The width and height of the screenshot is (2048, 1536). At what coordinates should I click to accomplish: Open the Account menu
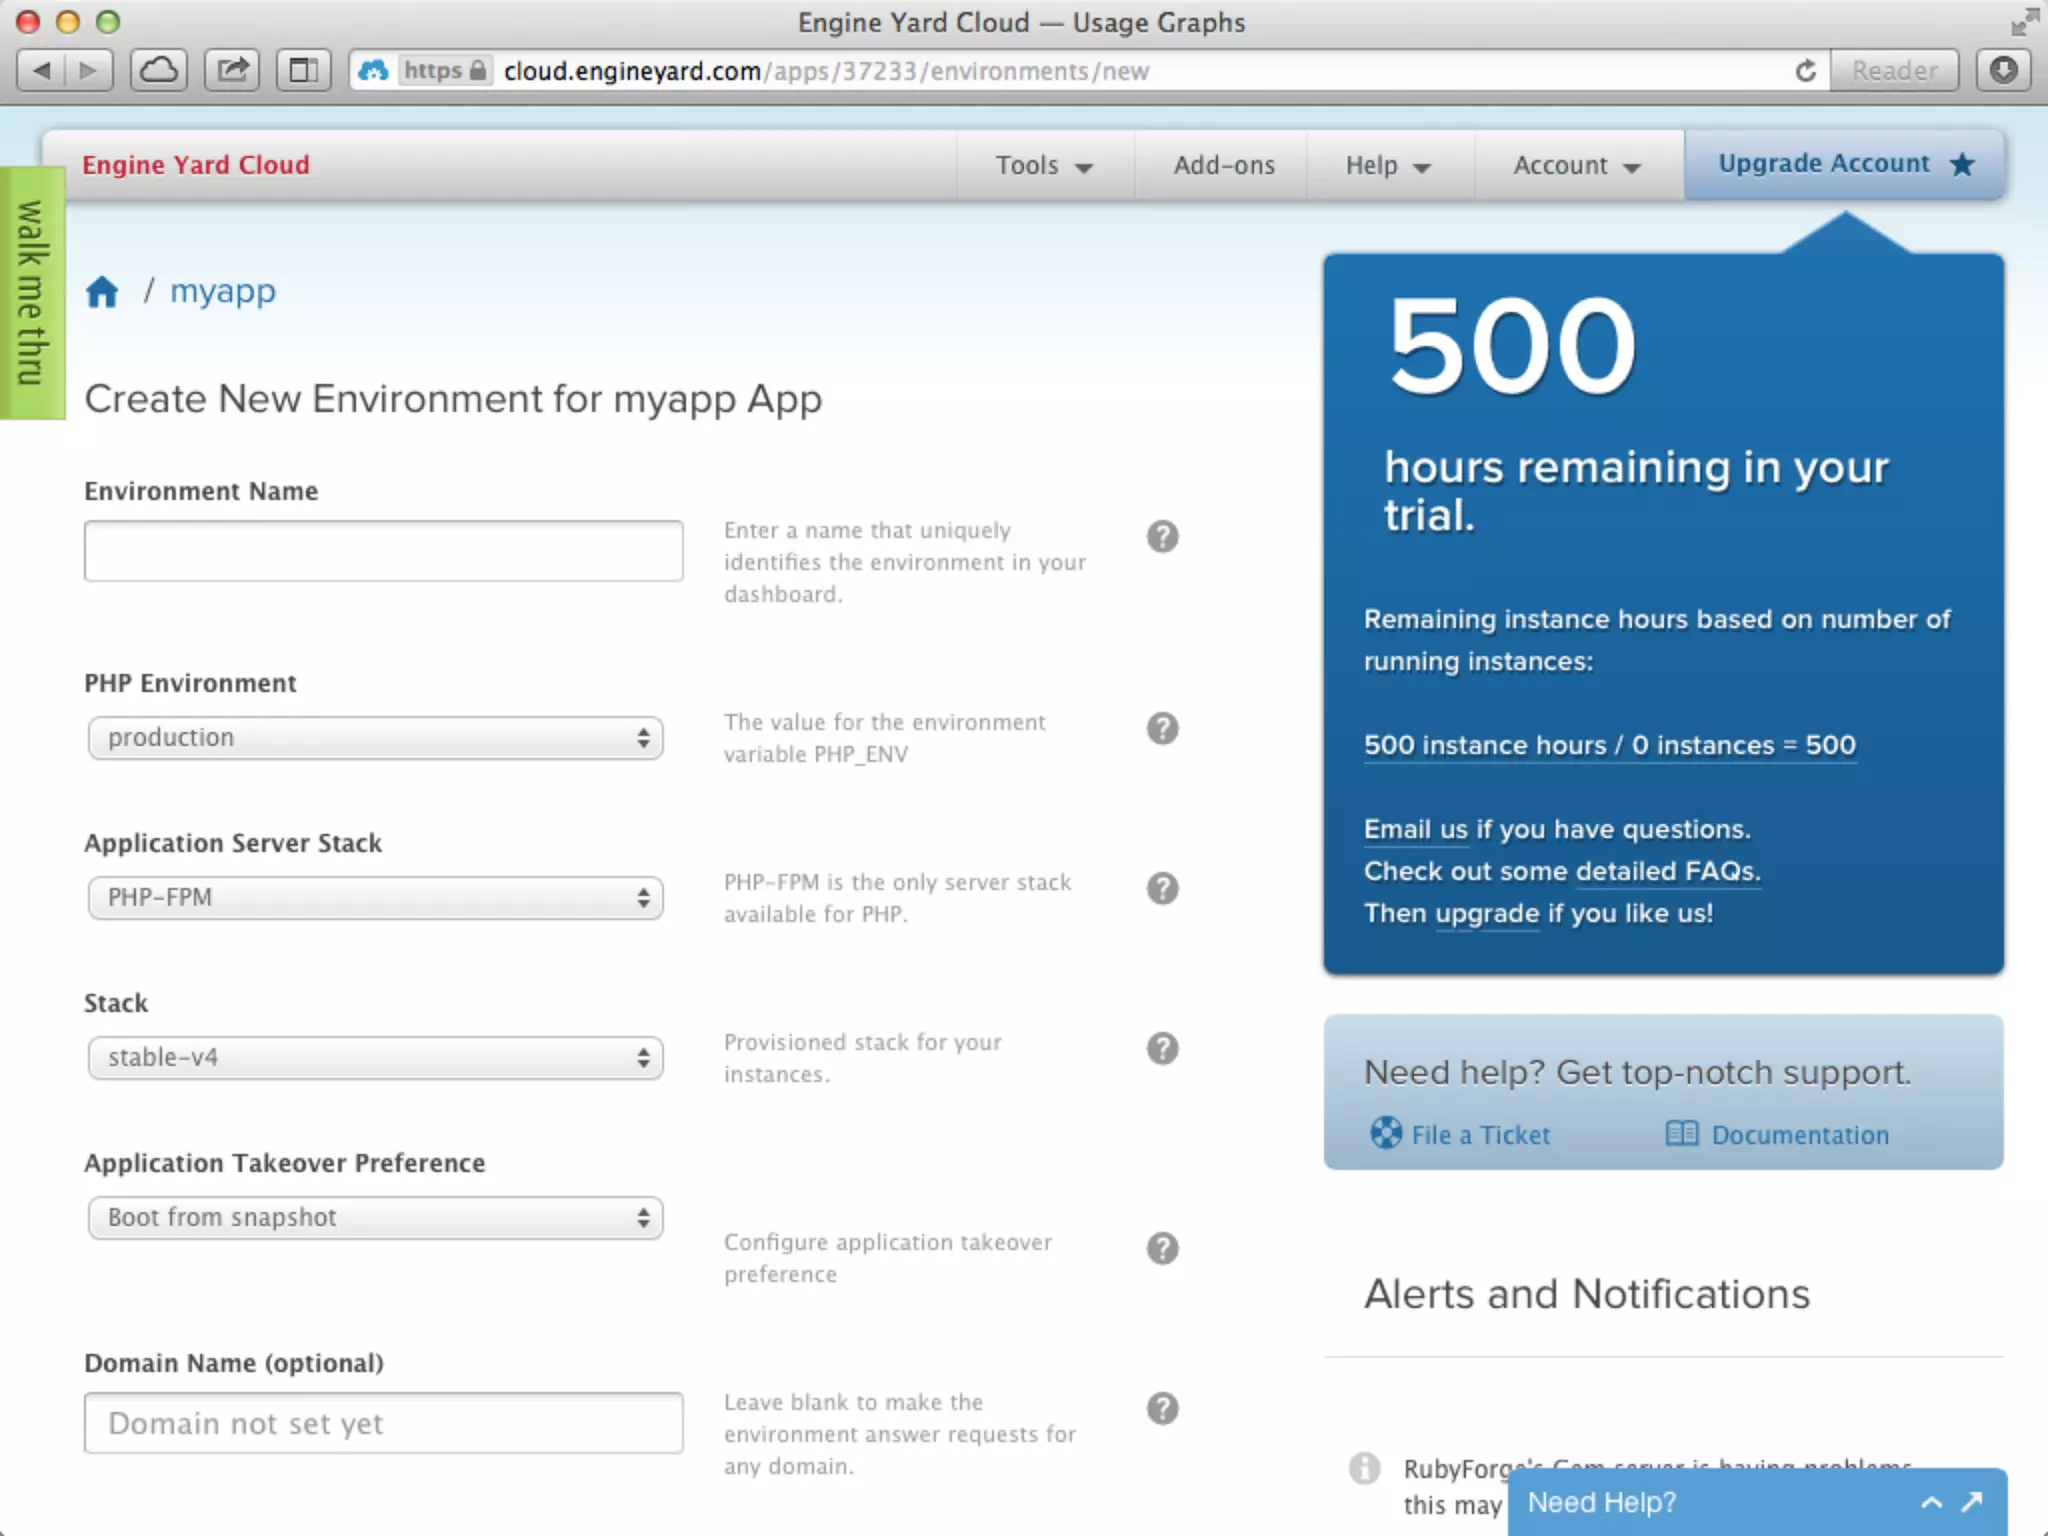point(1576,165)
